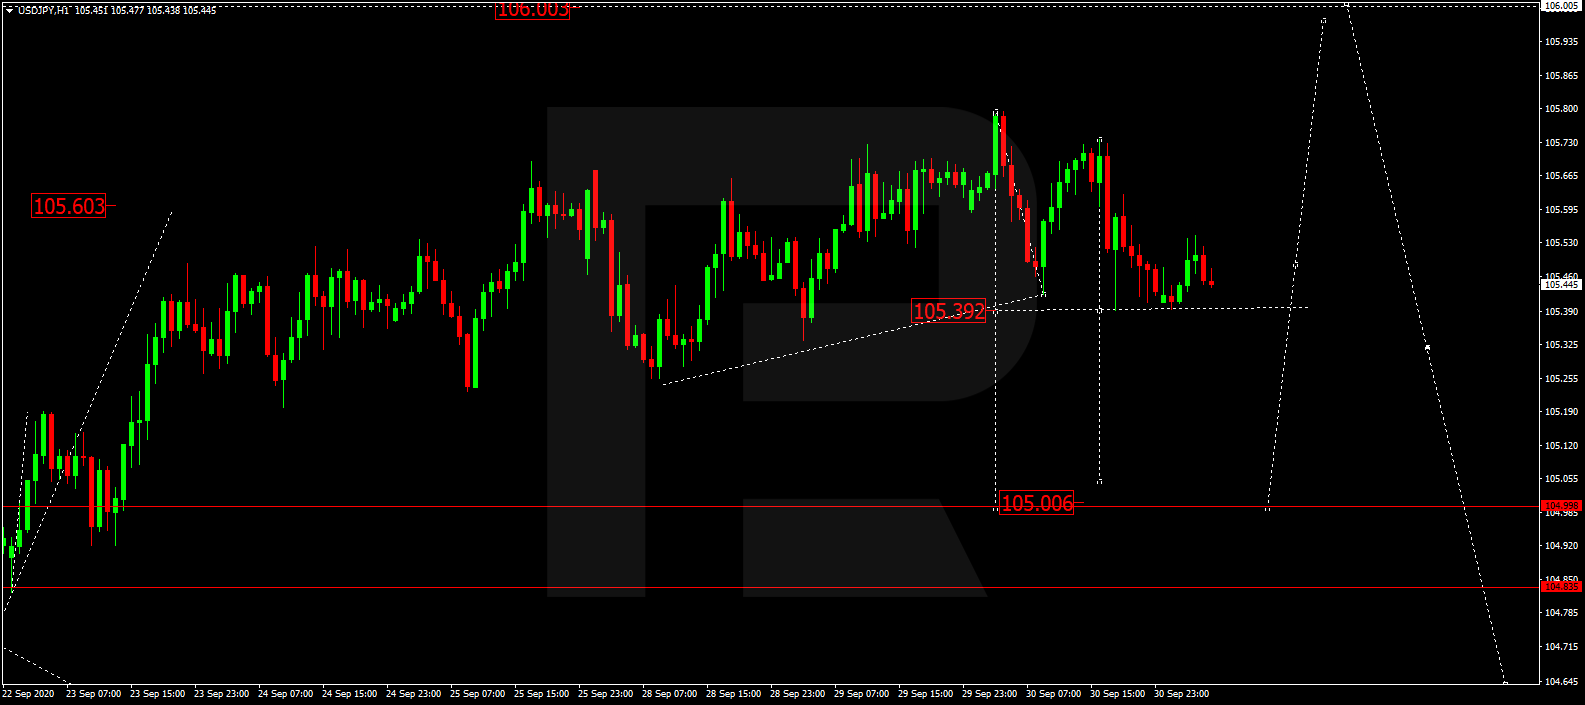This screenshot has width=1585, height=705.
Task: Click the 30 Sep 07:00 time label
Action: click(1053, 694)
